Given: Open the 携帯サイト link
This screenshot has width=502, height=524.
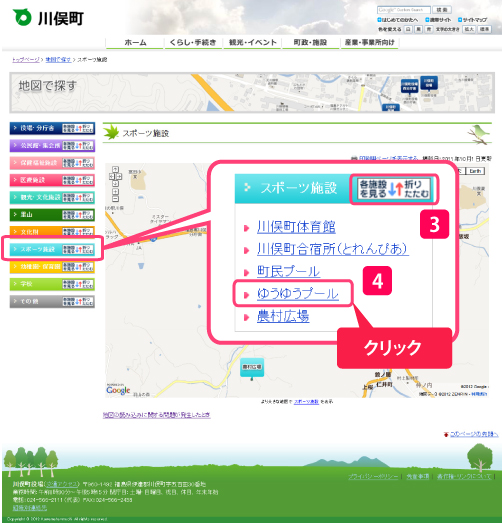Looking at the screenshot, I should pos(438,20).
